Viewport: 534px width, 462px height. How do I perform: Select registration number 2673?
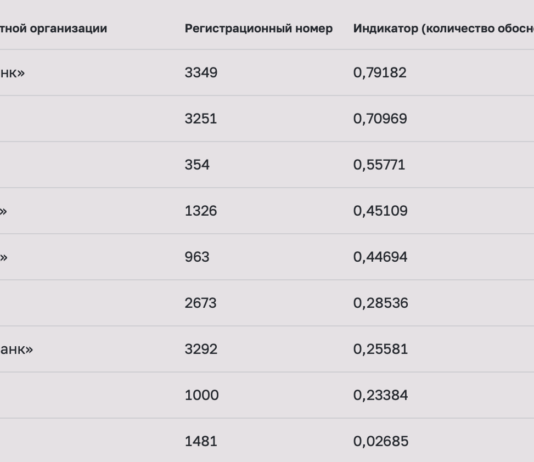[x=201, y=303]
